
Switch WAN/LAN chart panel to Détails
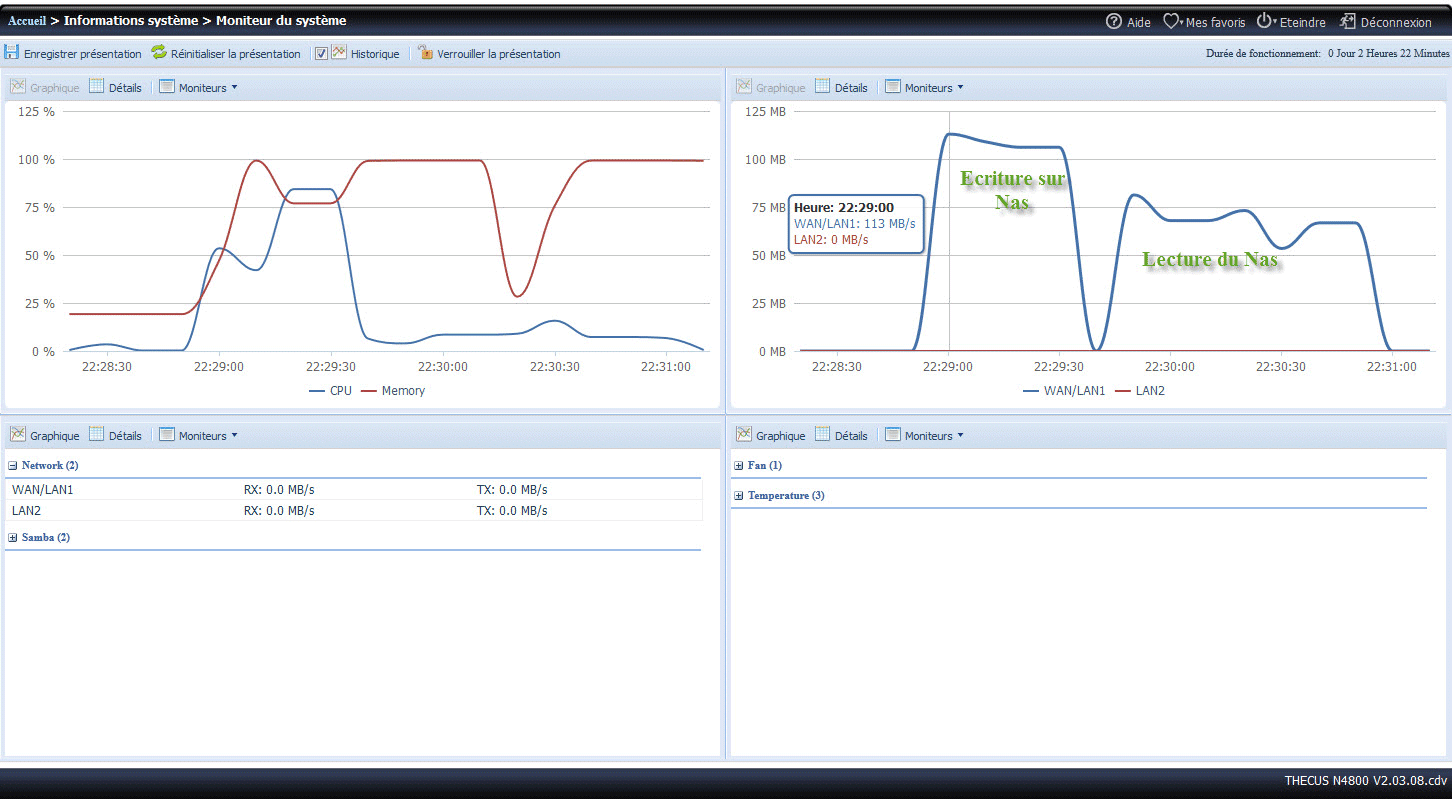pos(841,87)
